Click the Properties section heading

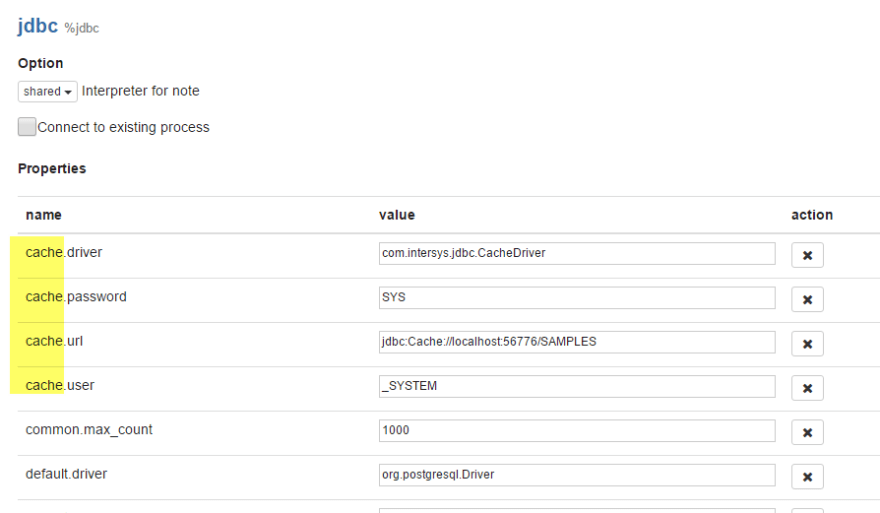coord(52,168)
